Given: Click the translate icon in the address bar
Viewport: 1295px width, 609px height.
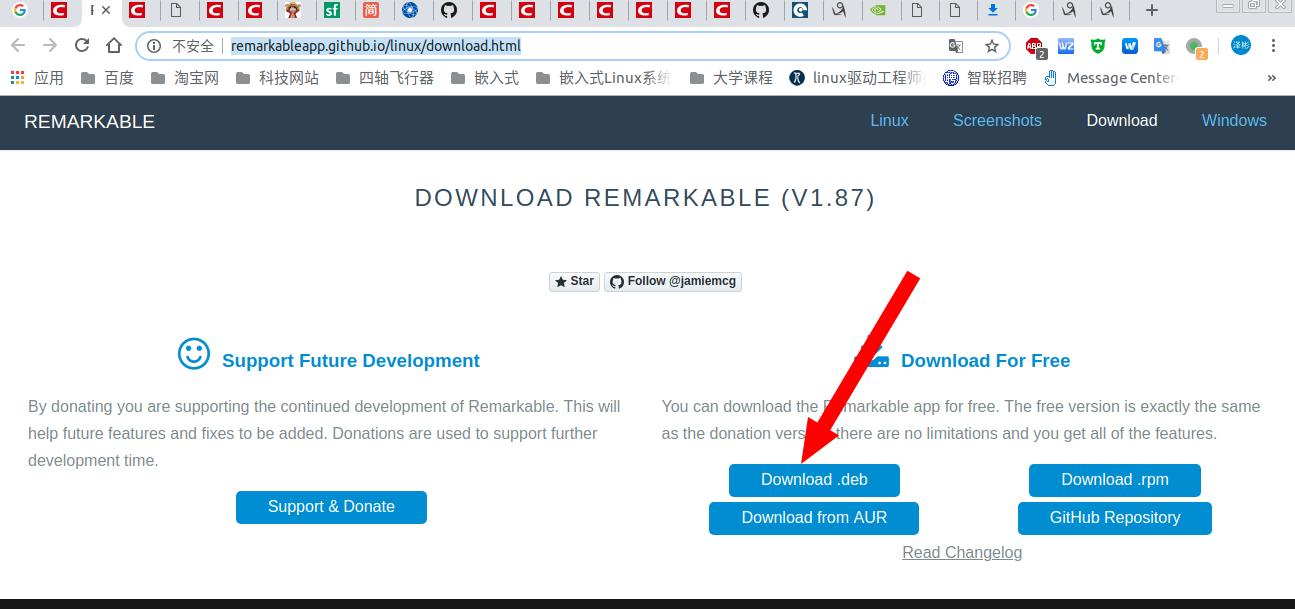Looking at the screenshot, I should [x=956, y=45].
